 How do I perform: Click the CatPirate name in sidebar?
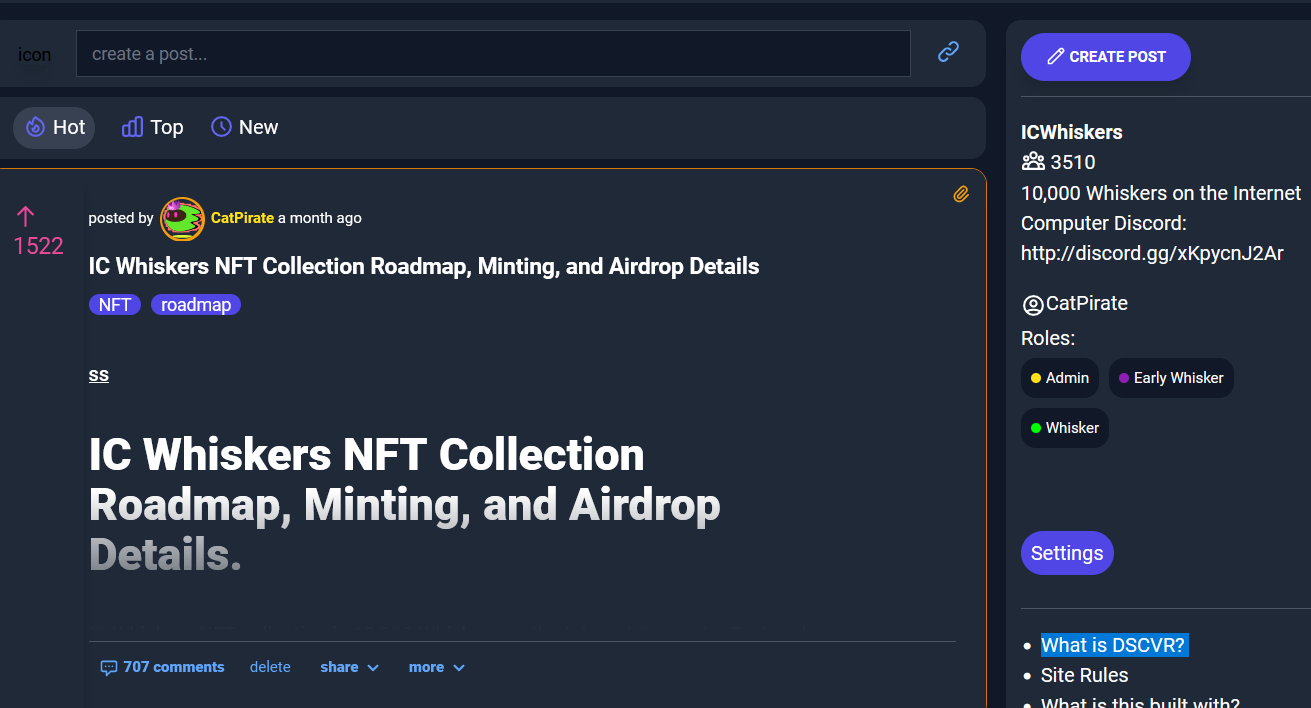pyautogui.click(x=1087, y=304)
